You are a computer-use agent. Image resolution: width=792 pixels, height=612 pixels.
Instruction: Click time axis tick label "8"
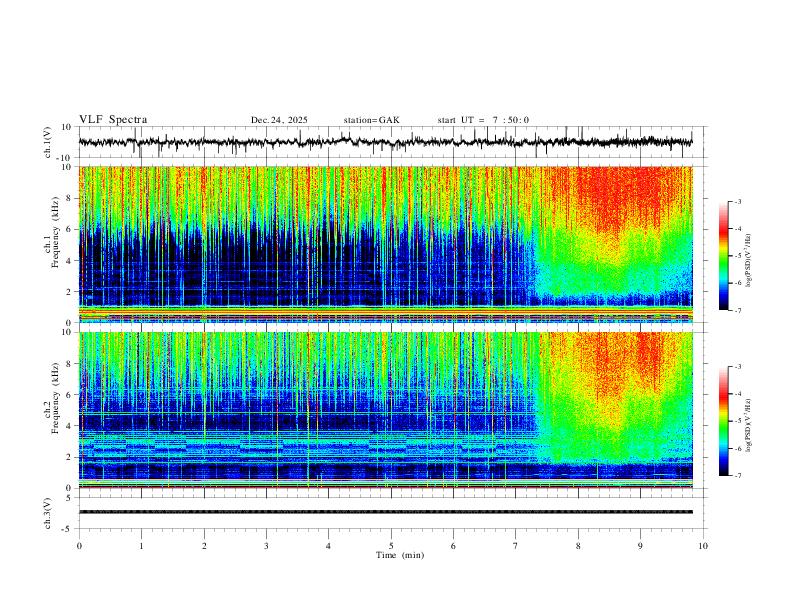point(578,546)
